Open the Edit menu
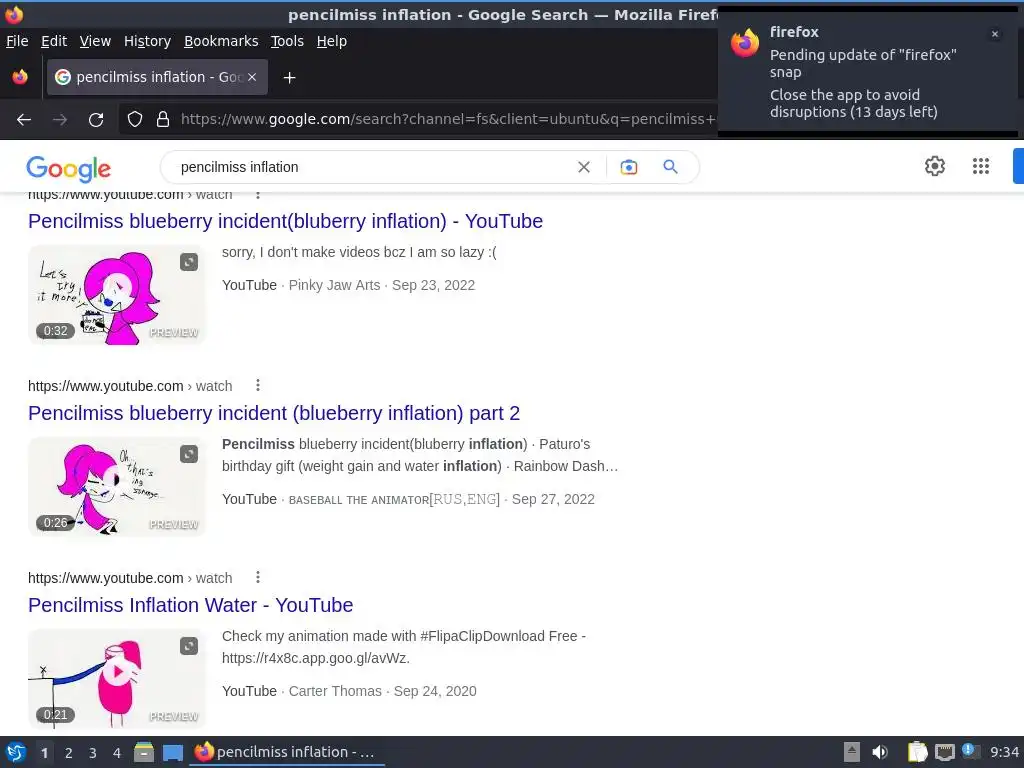This screenshot has height=768, width=1024. coord(54,41)
